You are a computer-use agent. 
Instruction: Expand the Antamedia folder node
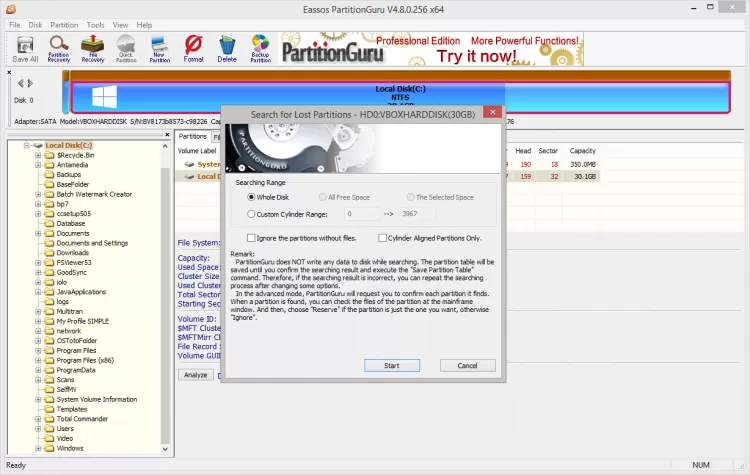point(38,165)
